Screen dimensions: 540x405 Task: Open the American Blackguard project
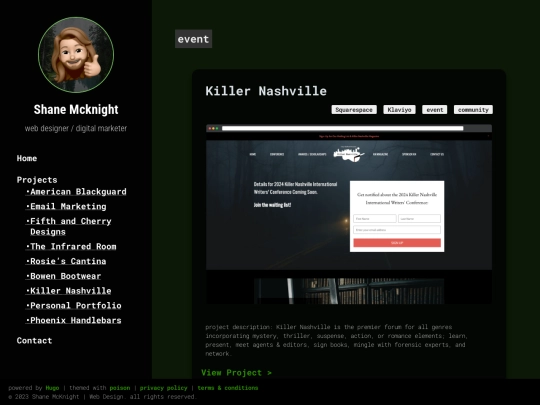[x=76, y=192]
